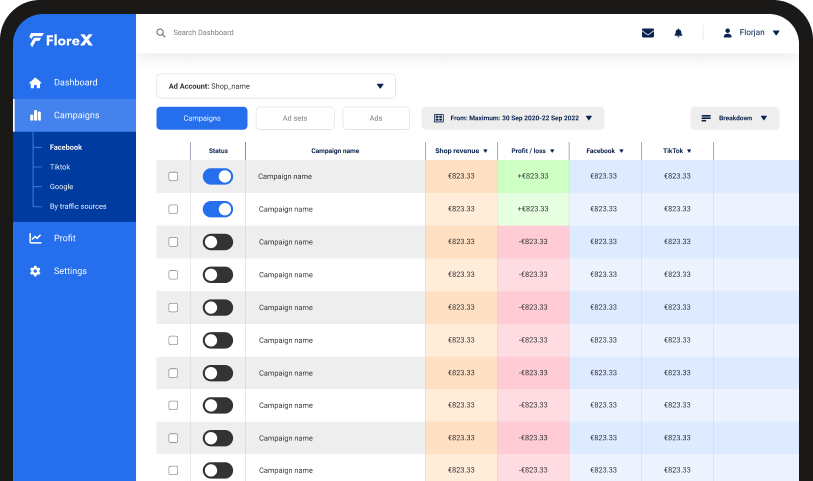Switch to the Ad sets tab
The width and height of the screenshot is (813, 481).
[x=295, y=118]
